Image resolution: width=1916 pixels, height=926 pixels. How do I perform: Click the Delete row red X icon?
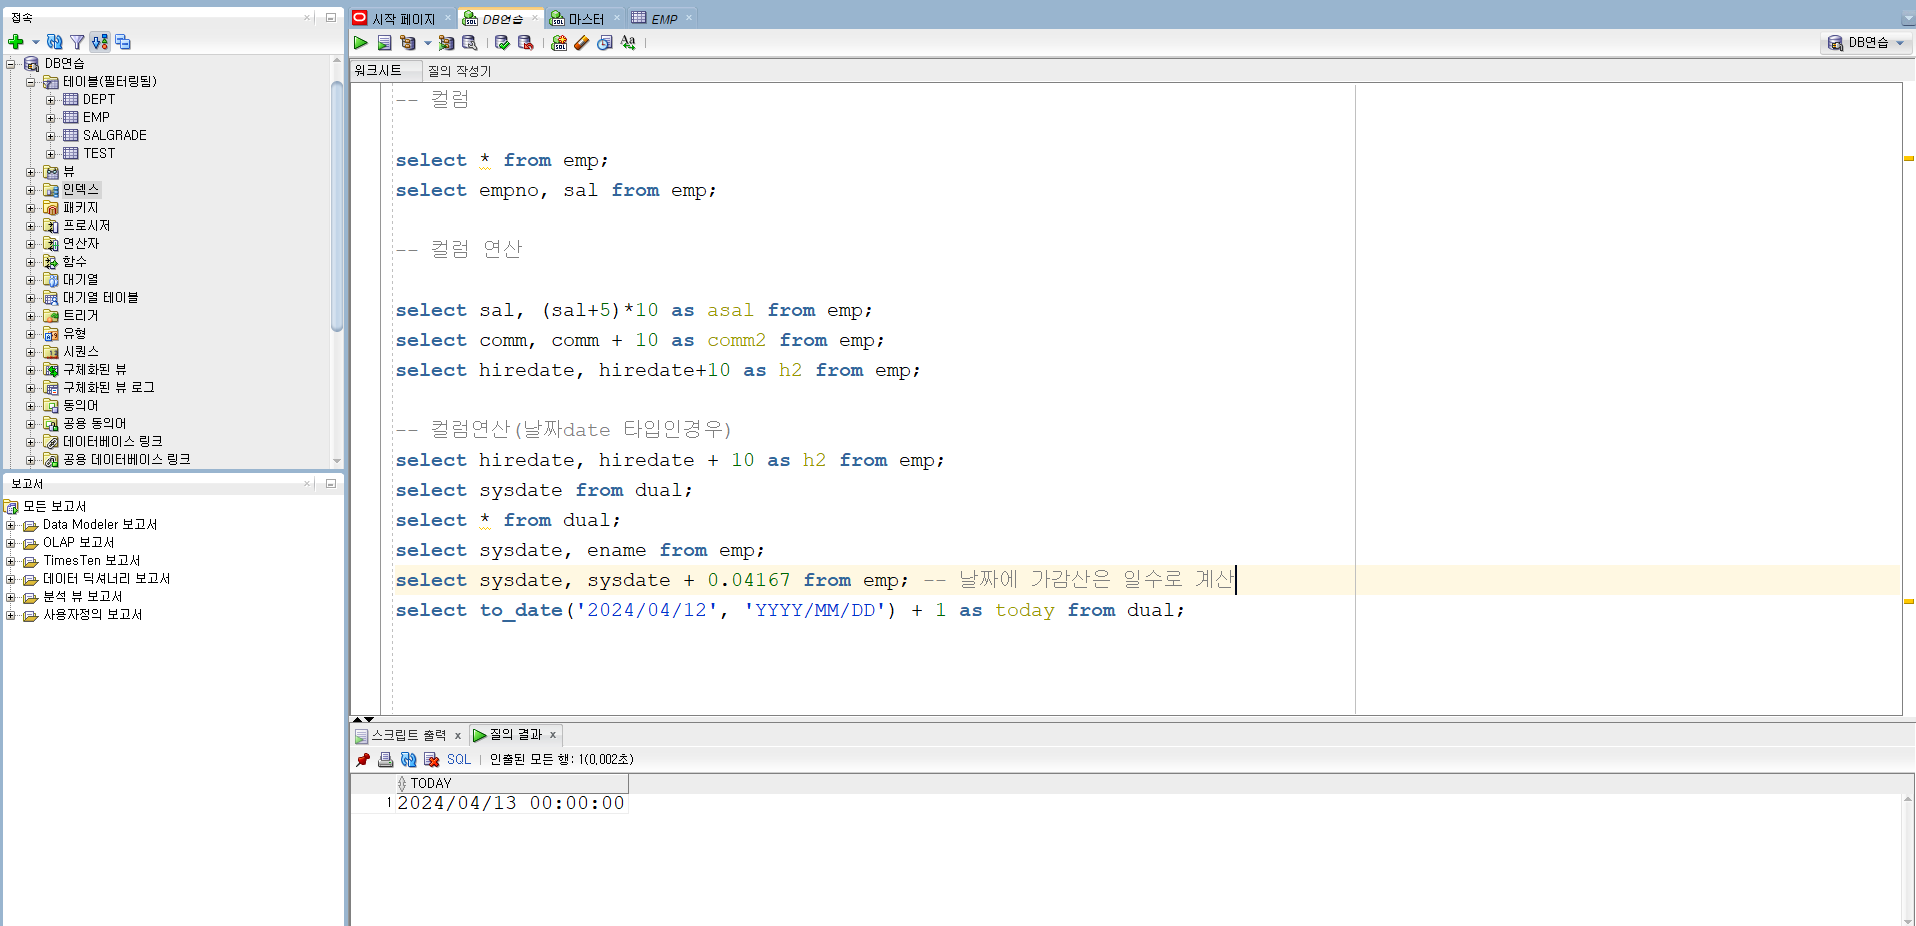[431, 760]
